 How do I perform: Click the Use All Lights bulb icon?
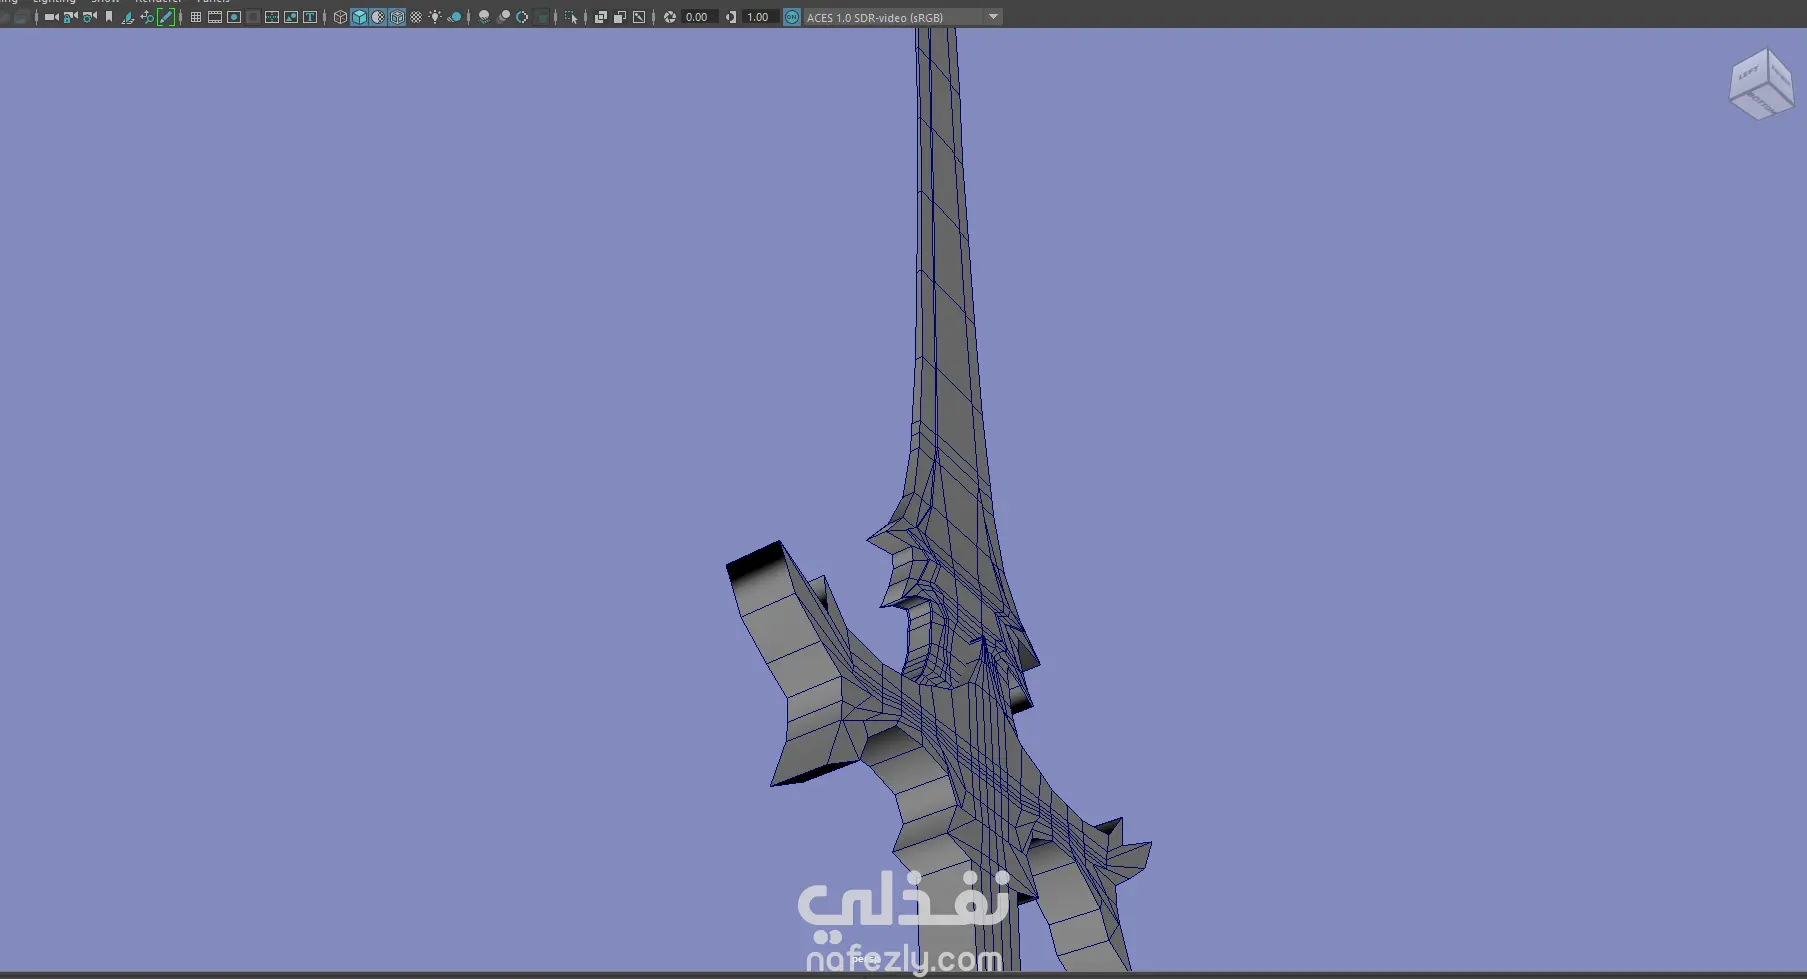pyautogui.click(x=435, y=17)
